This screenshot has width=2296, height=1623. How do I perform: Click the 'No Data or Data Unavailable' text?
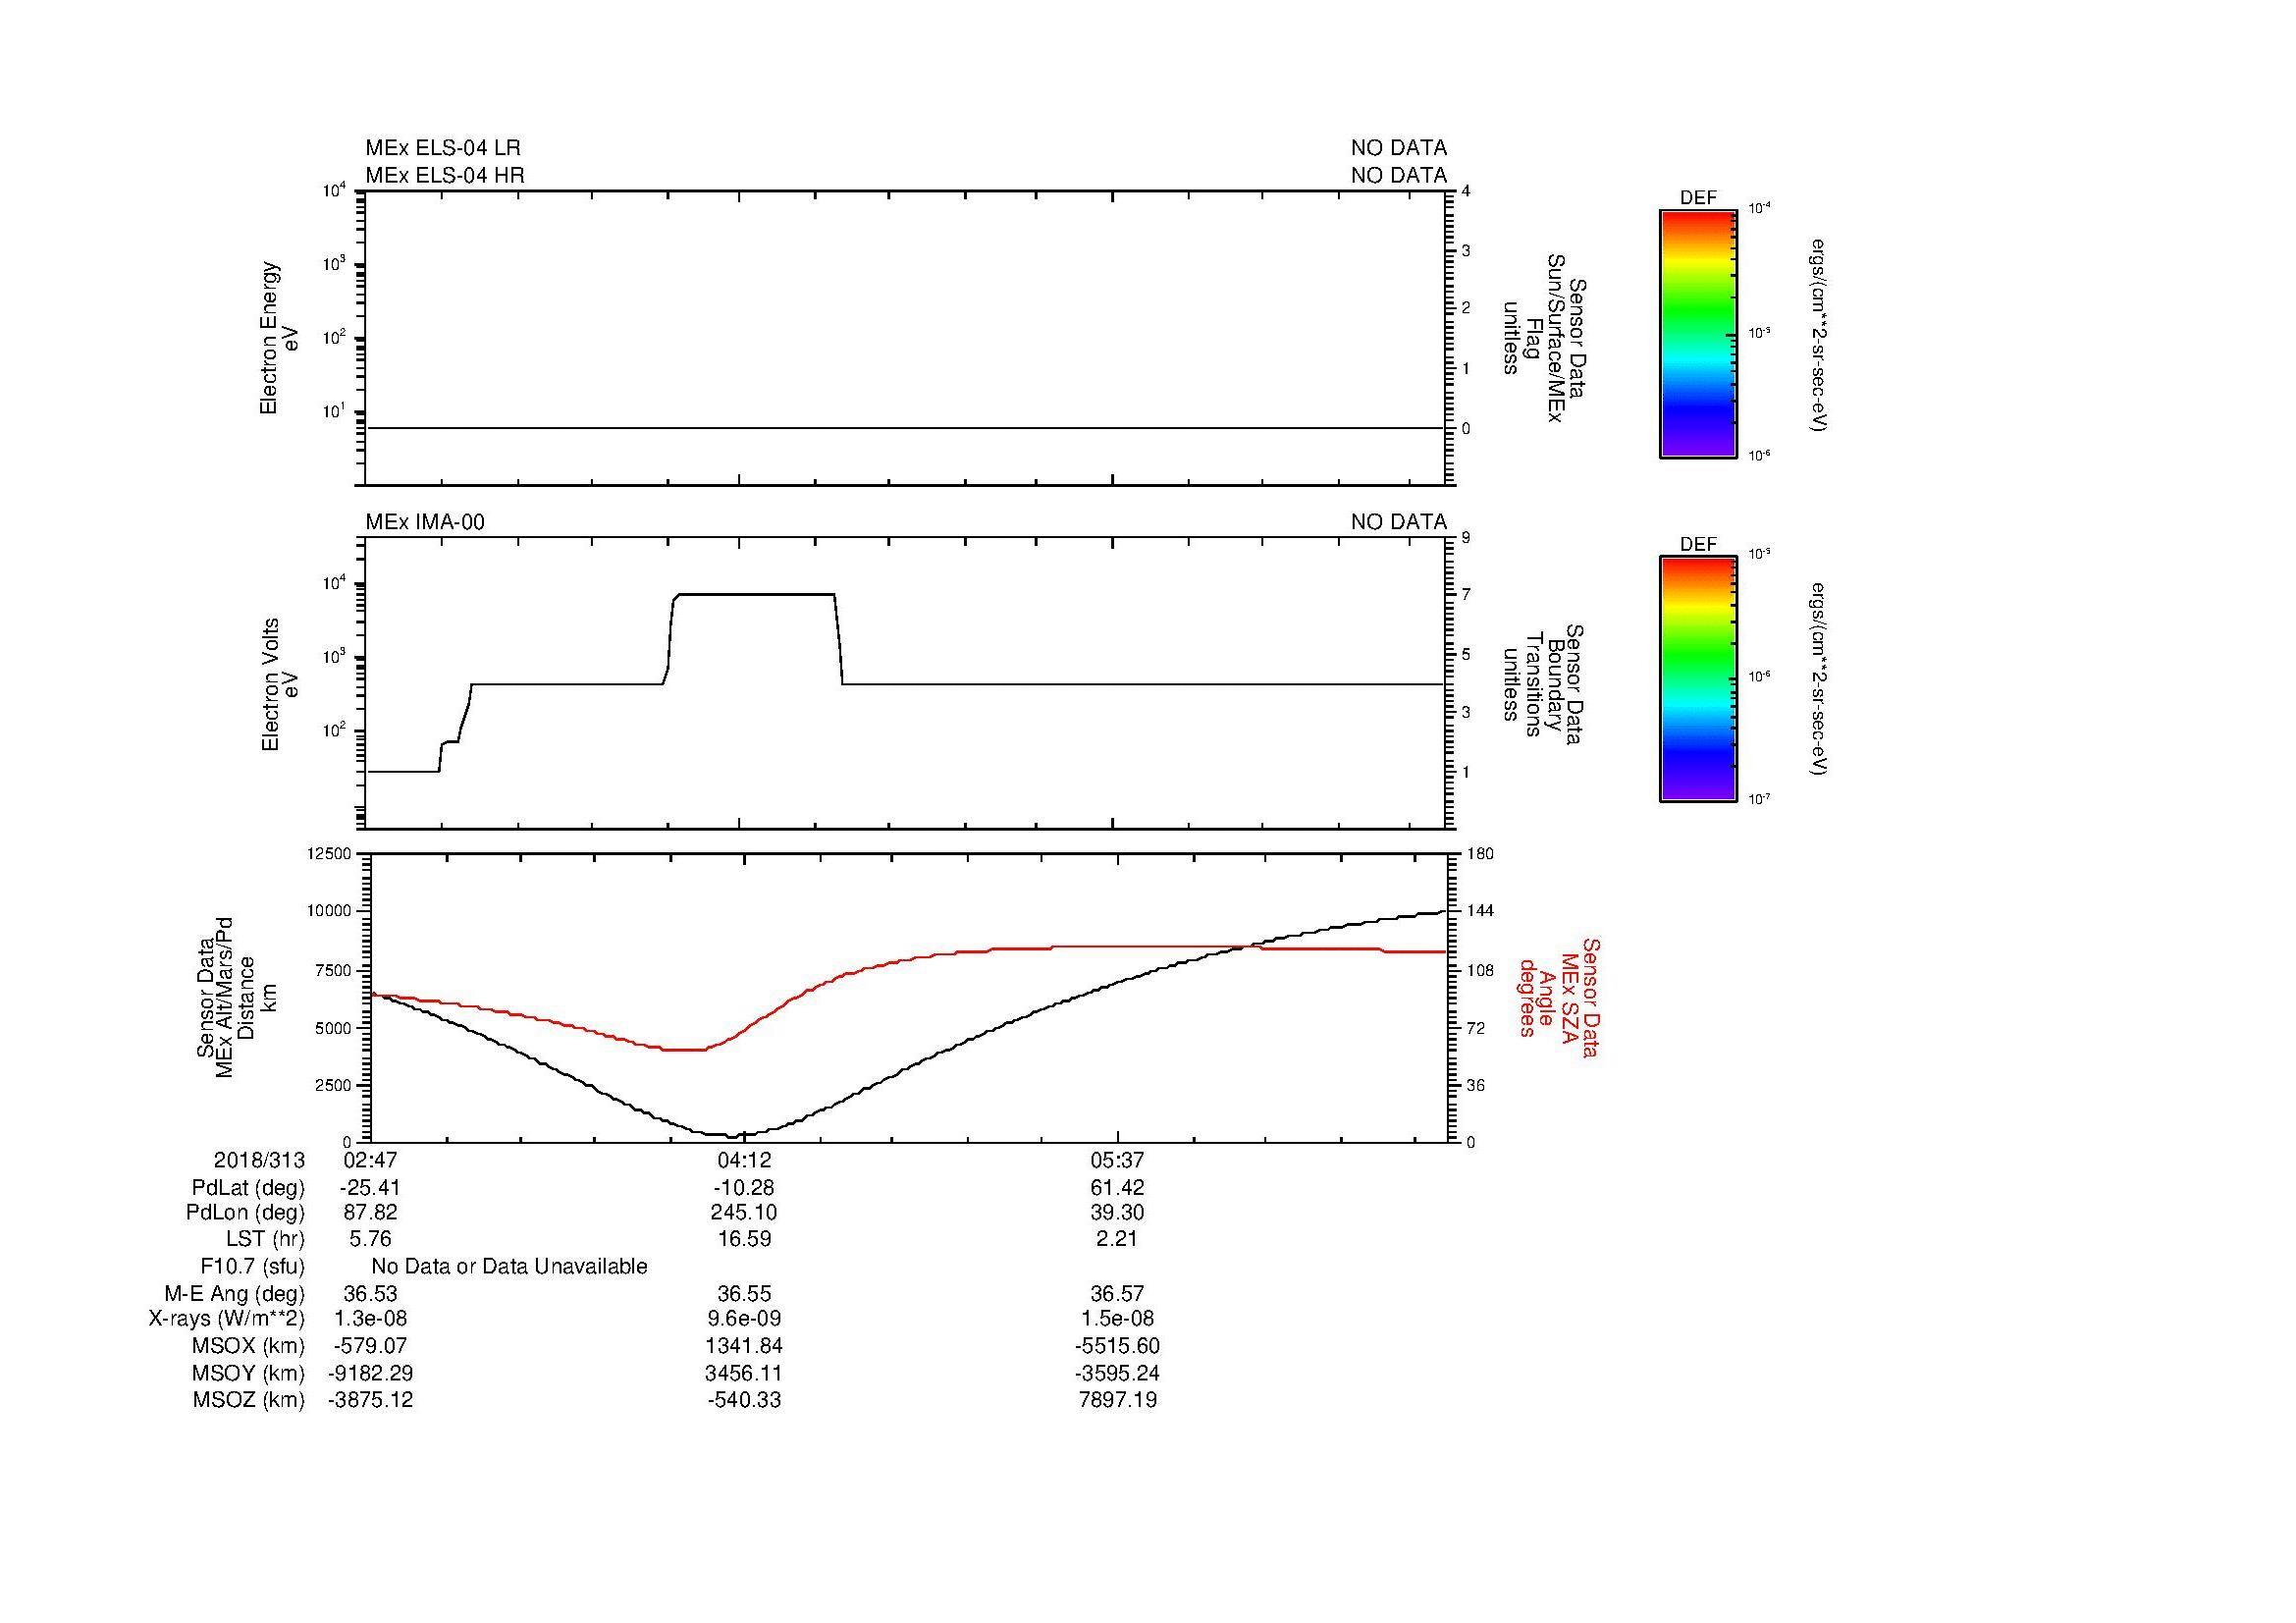(x=509, y=1266)
